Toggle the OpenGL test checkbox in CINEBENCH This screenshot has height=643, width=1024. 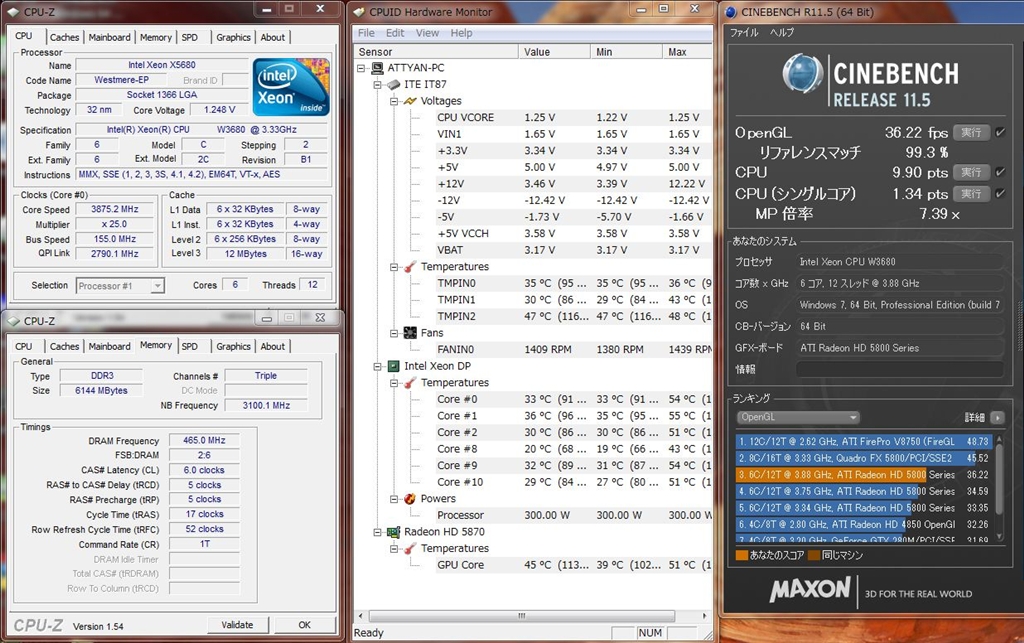pos(1000,133)
